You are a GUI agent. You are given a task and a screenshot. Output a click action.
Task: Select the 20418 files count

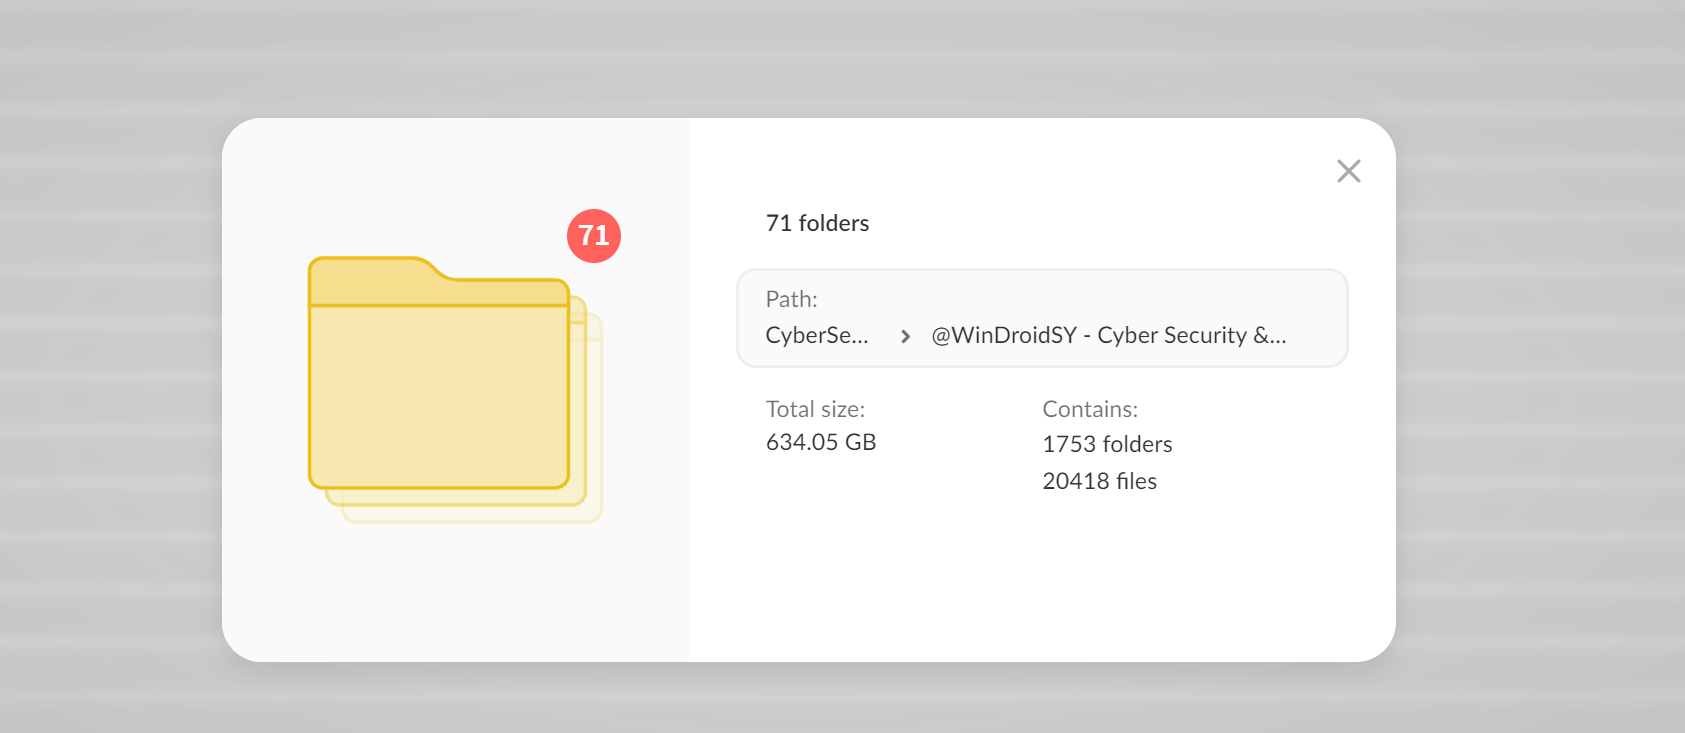click(x=1099, y=481)
